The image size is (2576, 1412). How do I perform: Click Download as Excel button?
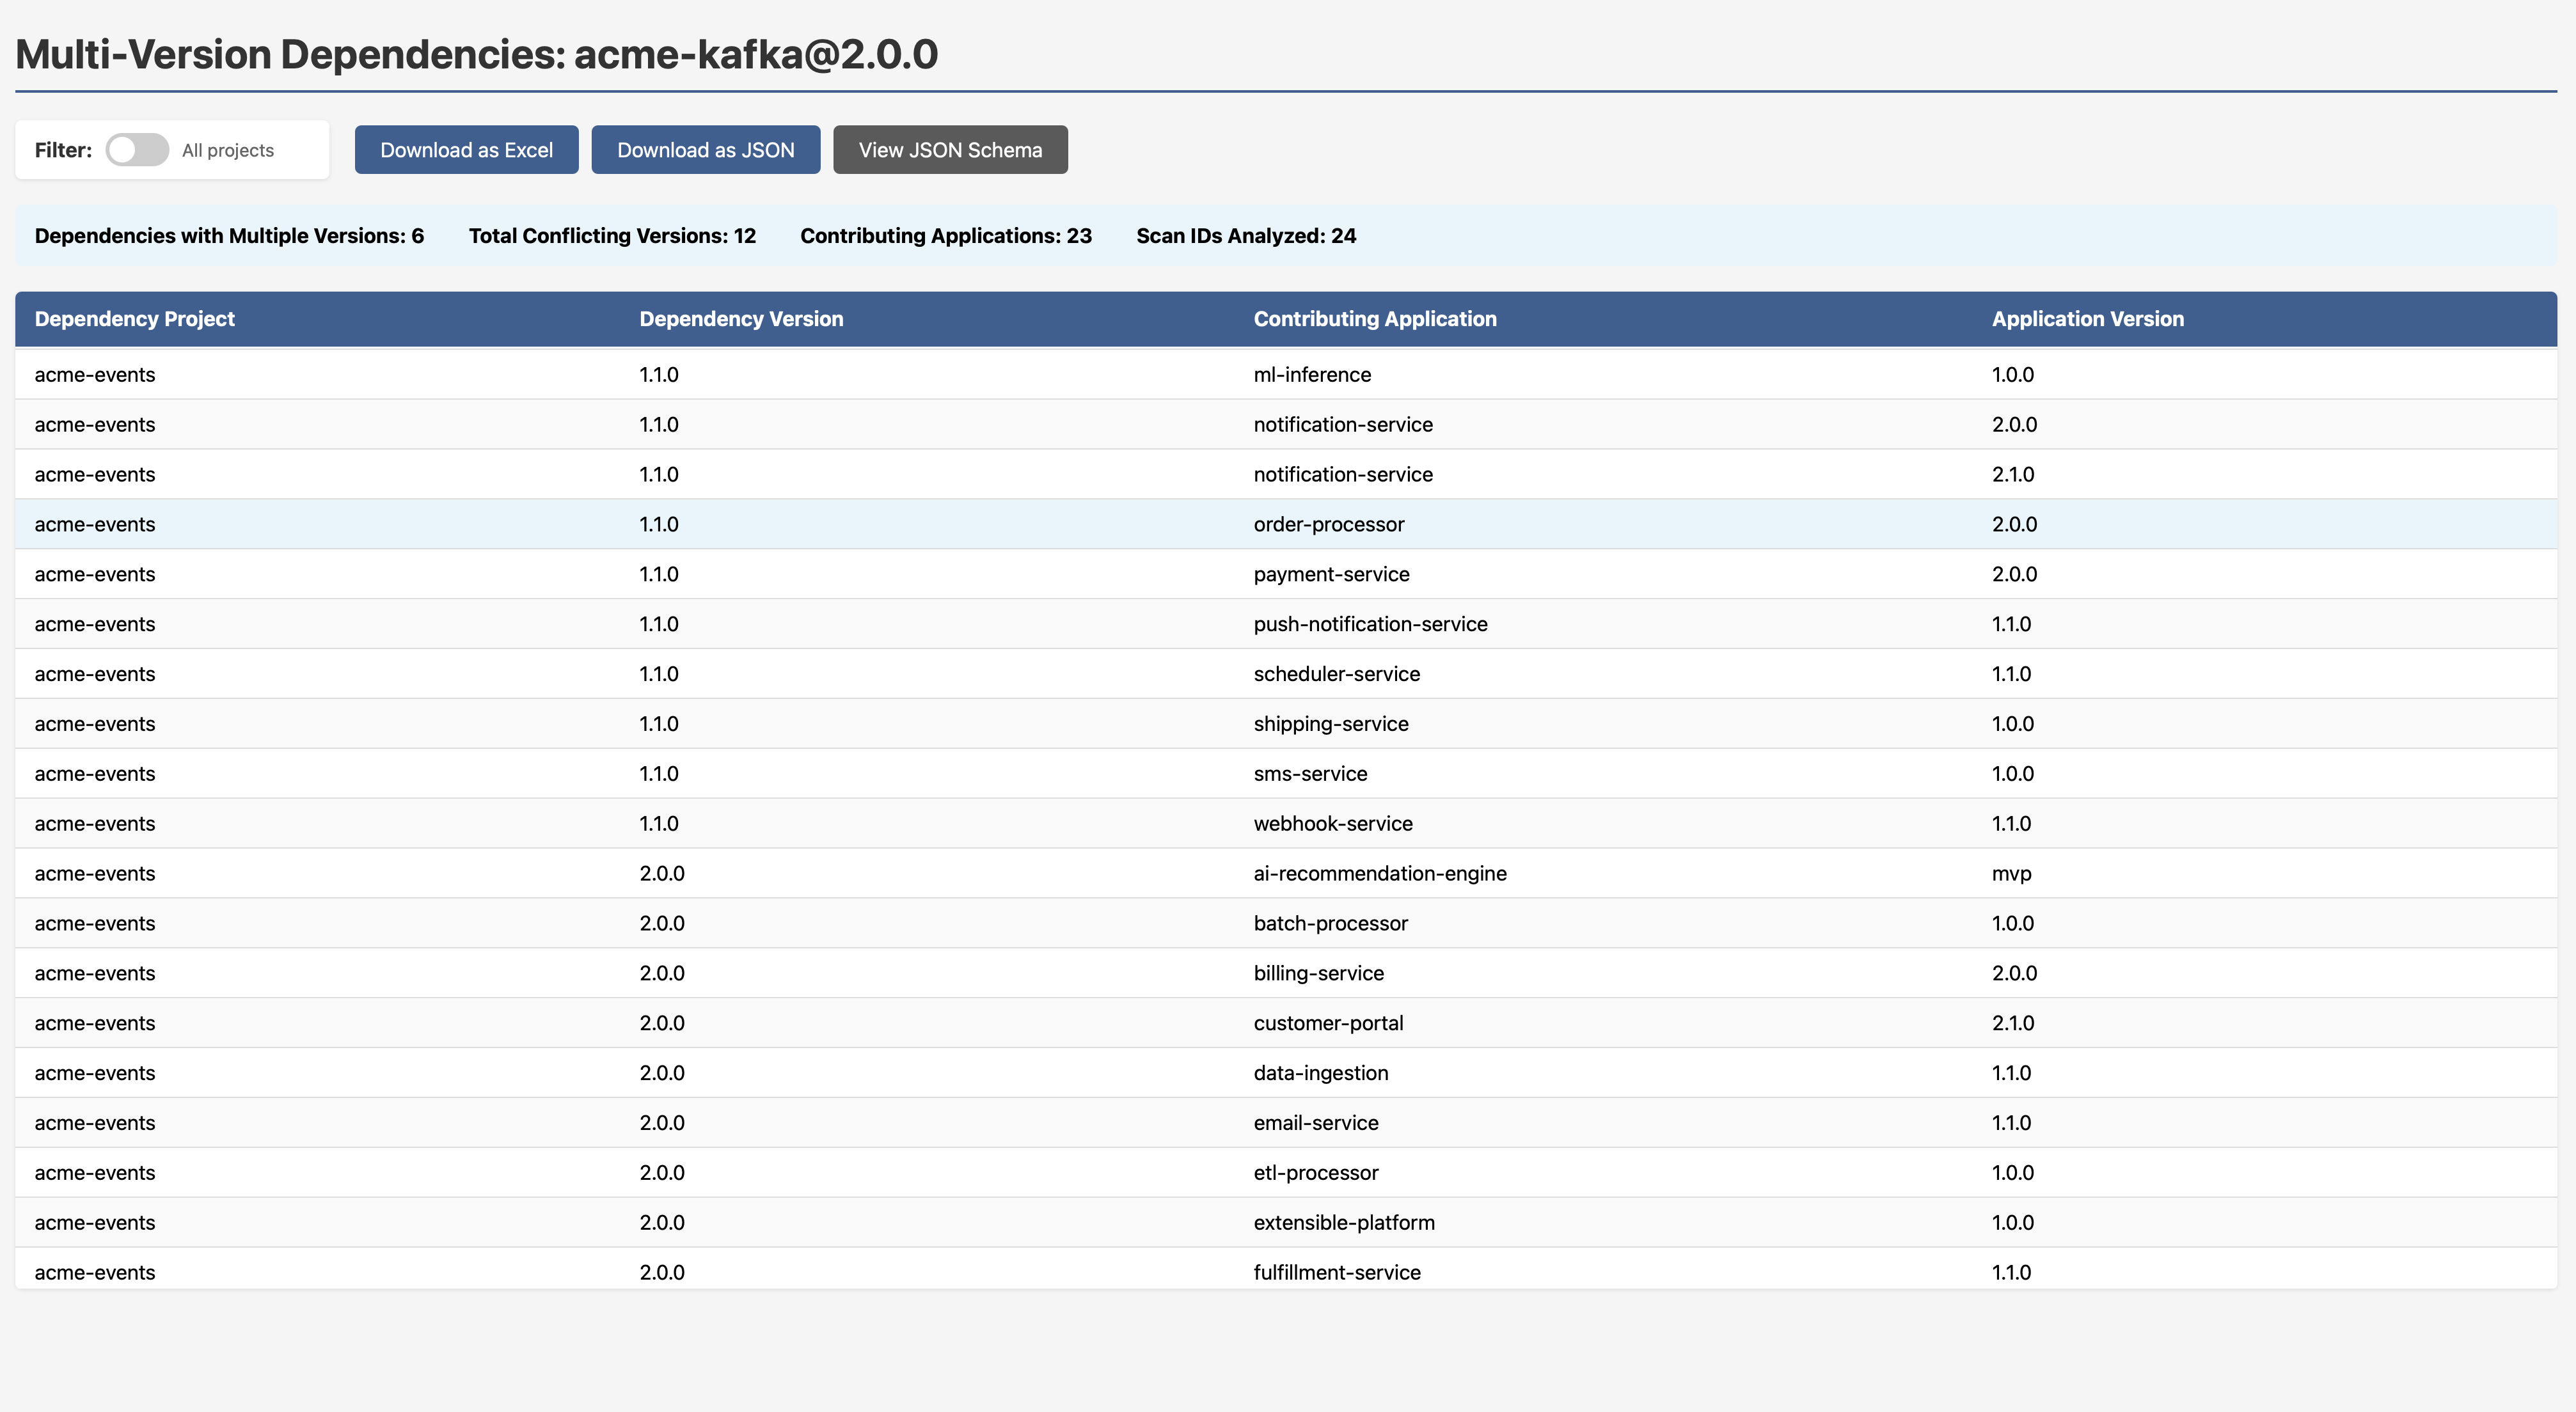click(466, 149)
